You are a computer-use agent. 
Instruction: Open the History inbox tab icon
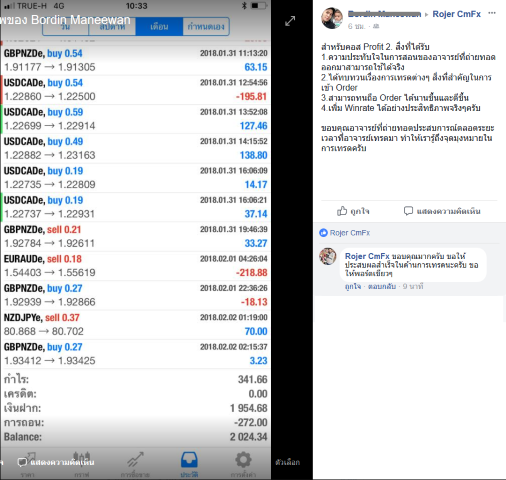(189, 460)
